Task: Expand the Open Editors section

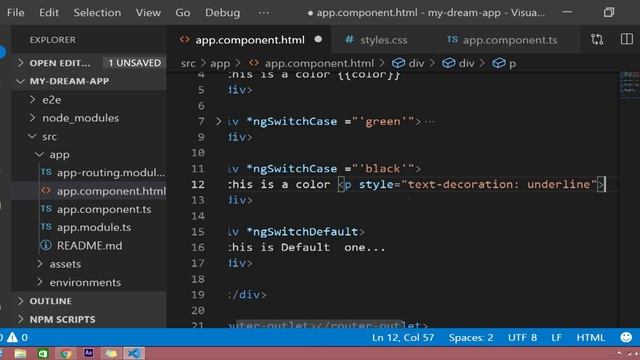Action: tap(21, 63)
